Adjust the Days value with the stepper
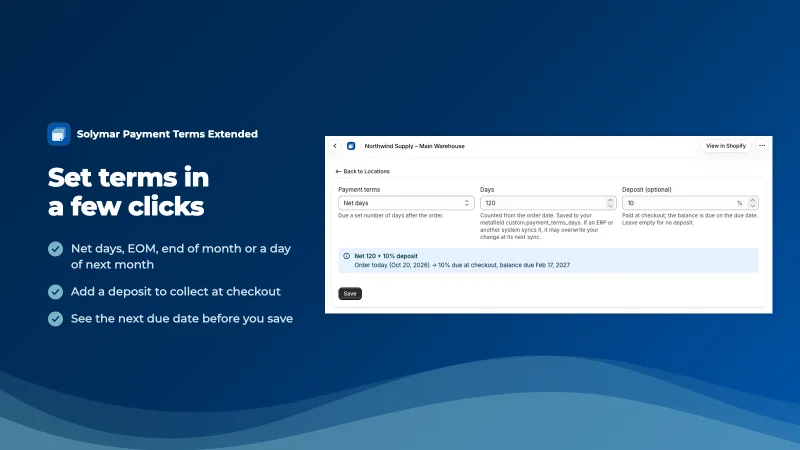800x450 pixels. pyautogui.click(x=610, y=203)
